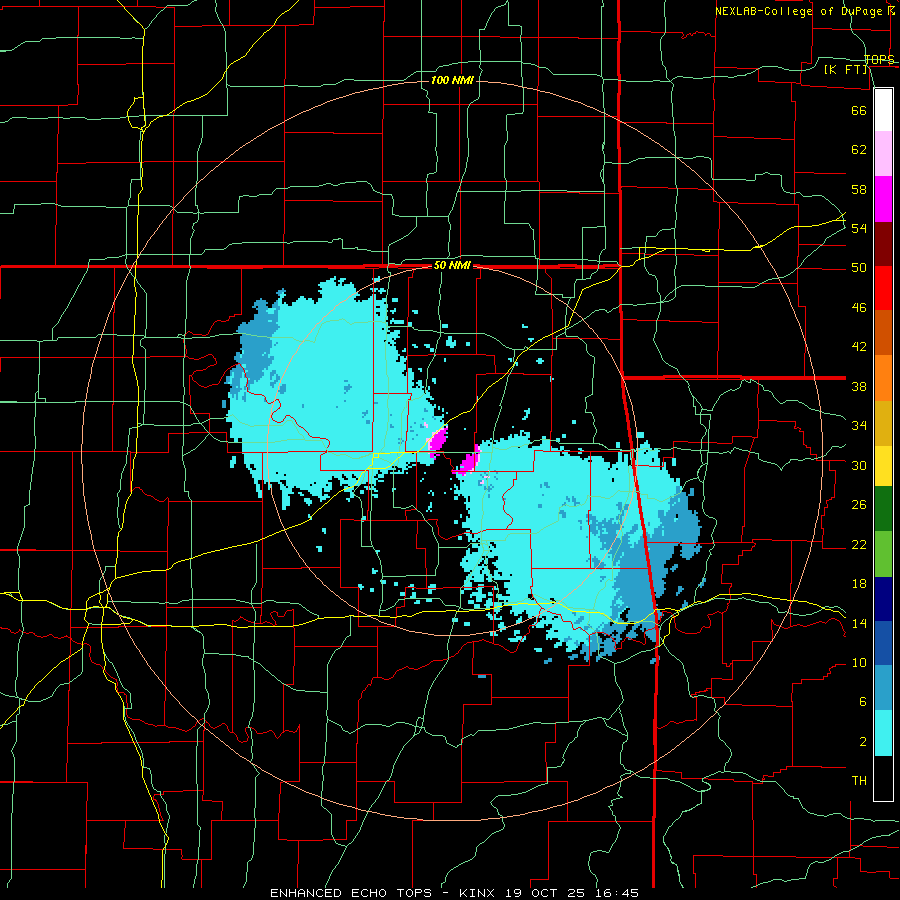The width and height of the screenshot is (900, 900).
Task: Select the "58" legend value
Action: (859, 189)
